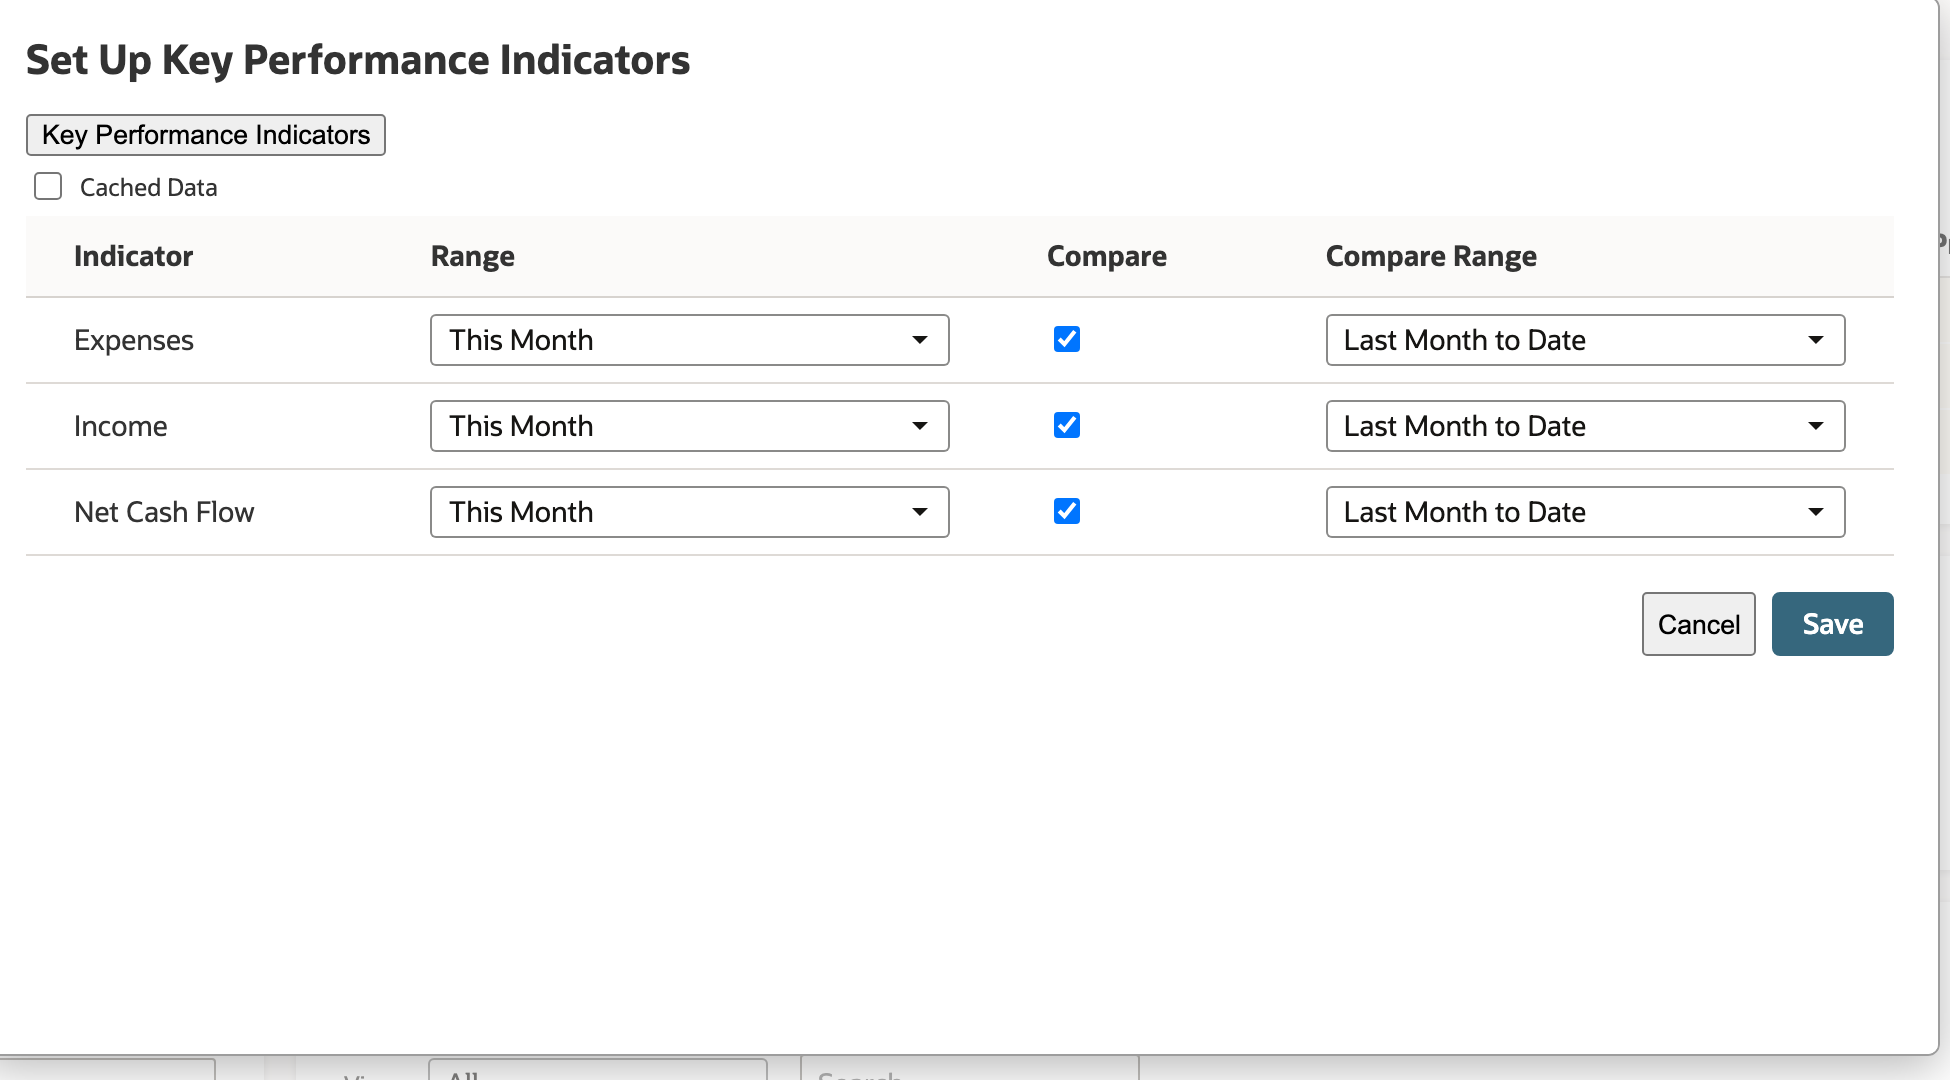Open the Expenses Range dropdown
Screen dimensions: 1950x1080
[690, 340]
